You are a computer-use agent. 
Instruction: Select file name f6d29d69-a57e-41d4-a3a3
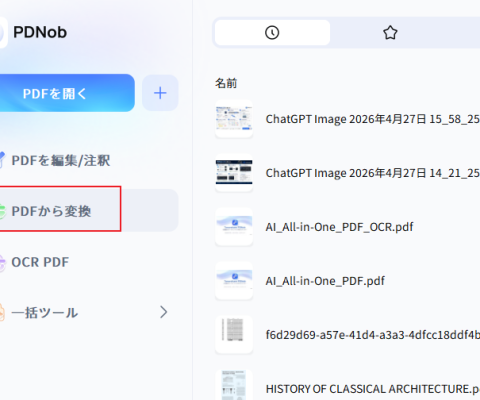click(373, 335)
